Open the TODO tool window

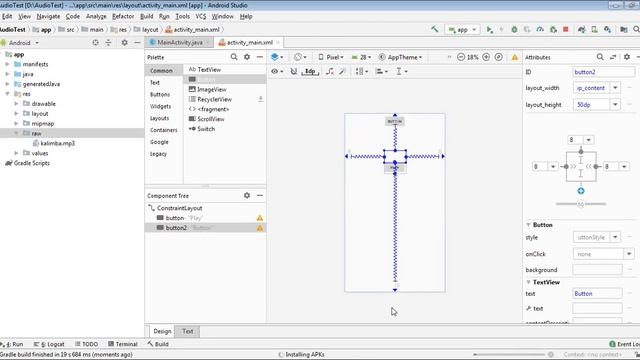pos(86,344)
